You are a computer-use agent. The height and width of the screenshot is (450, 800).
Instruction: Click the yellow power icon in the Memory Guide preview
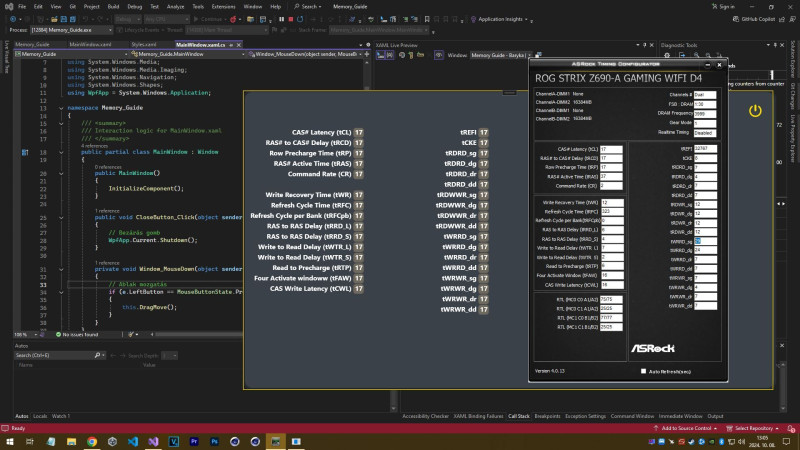point(755,111)
